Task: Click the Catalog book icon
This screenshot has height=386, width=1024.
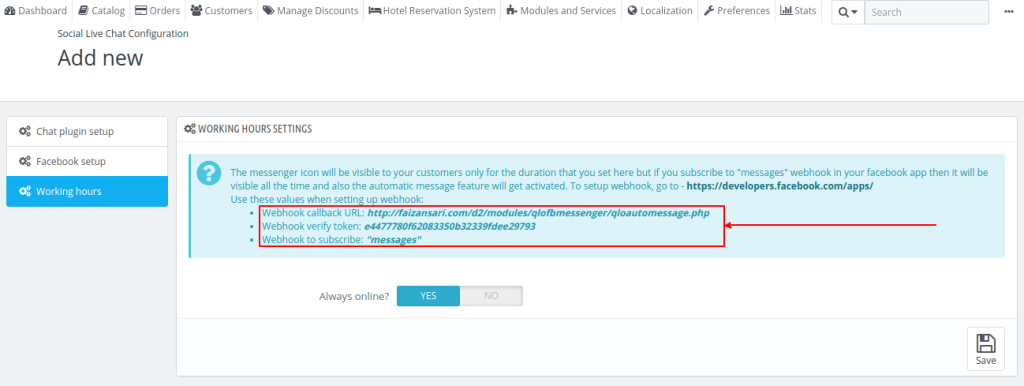Action: pyautogui.click(x=83, y=10)
